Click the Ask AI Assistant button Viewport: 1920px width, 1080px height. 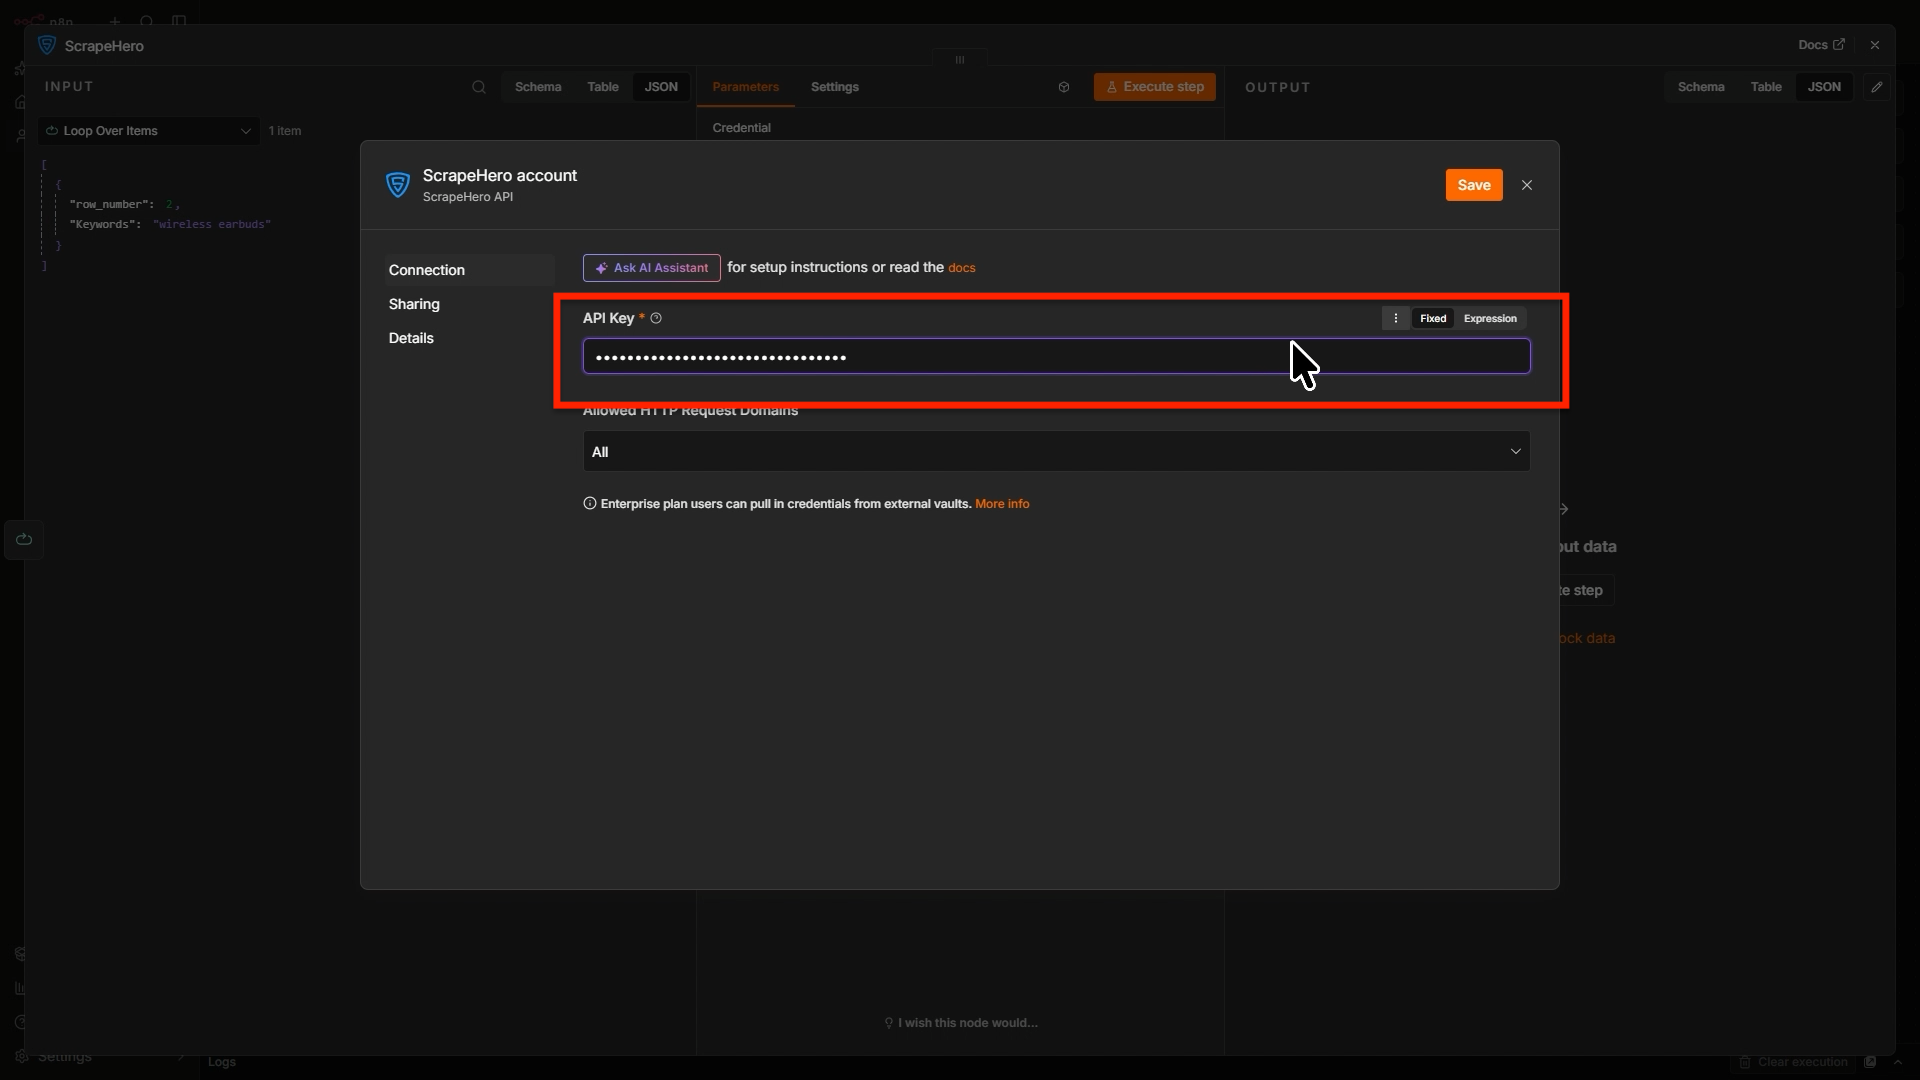[x=651, y=268]
